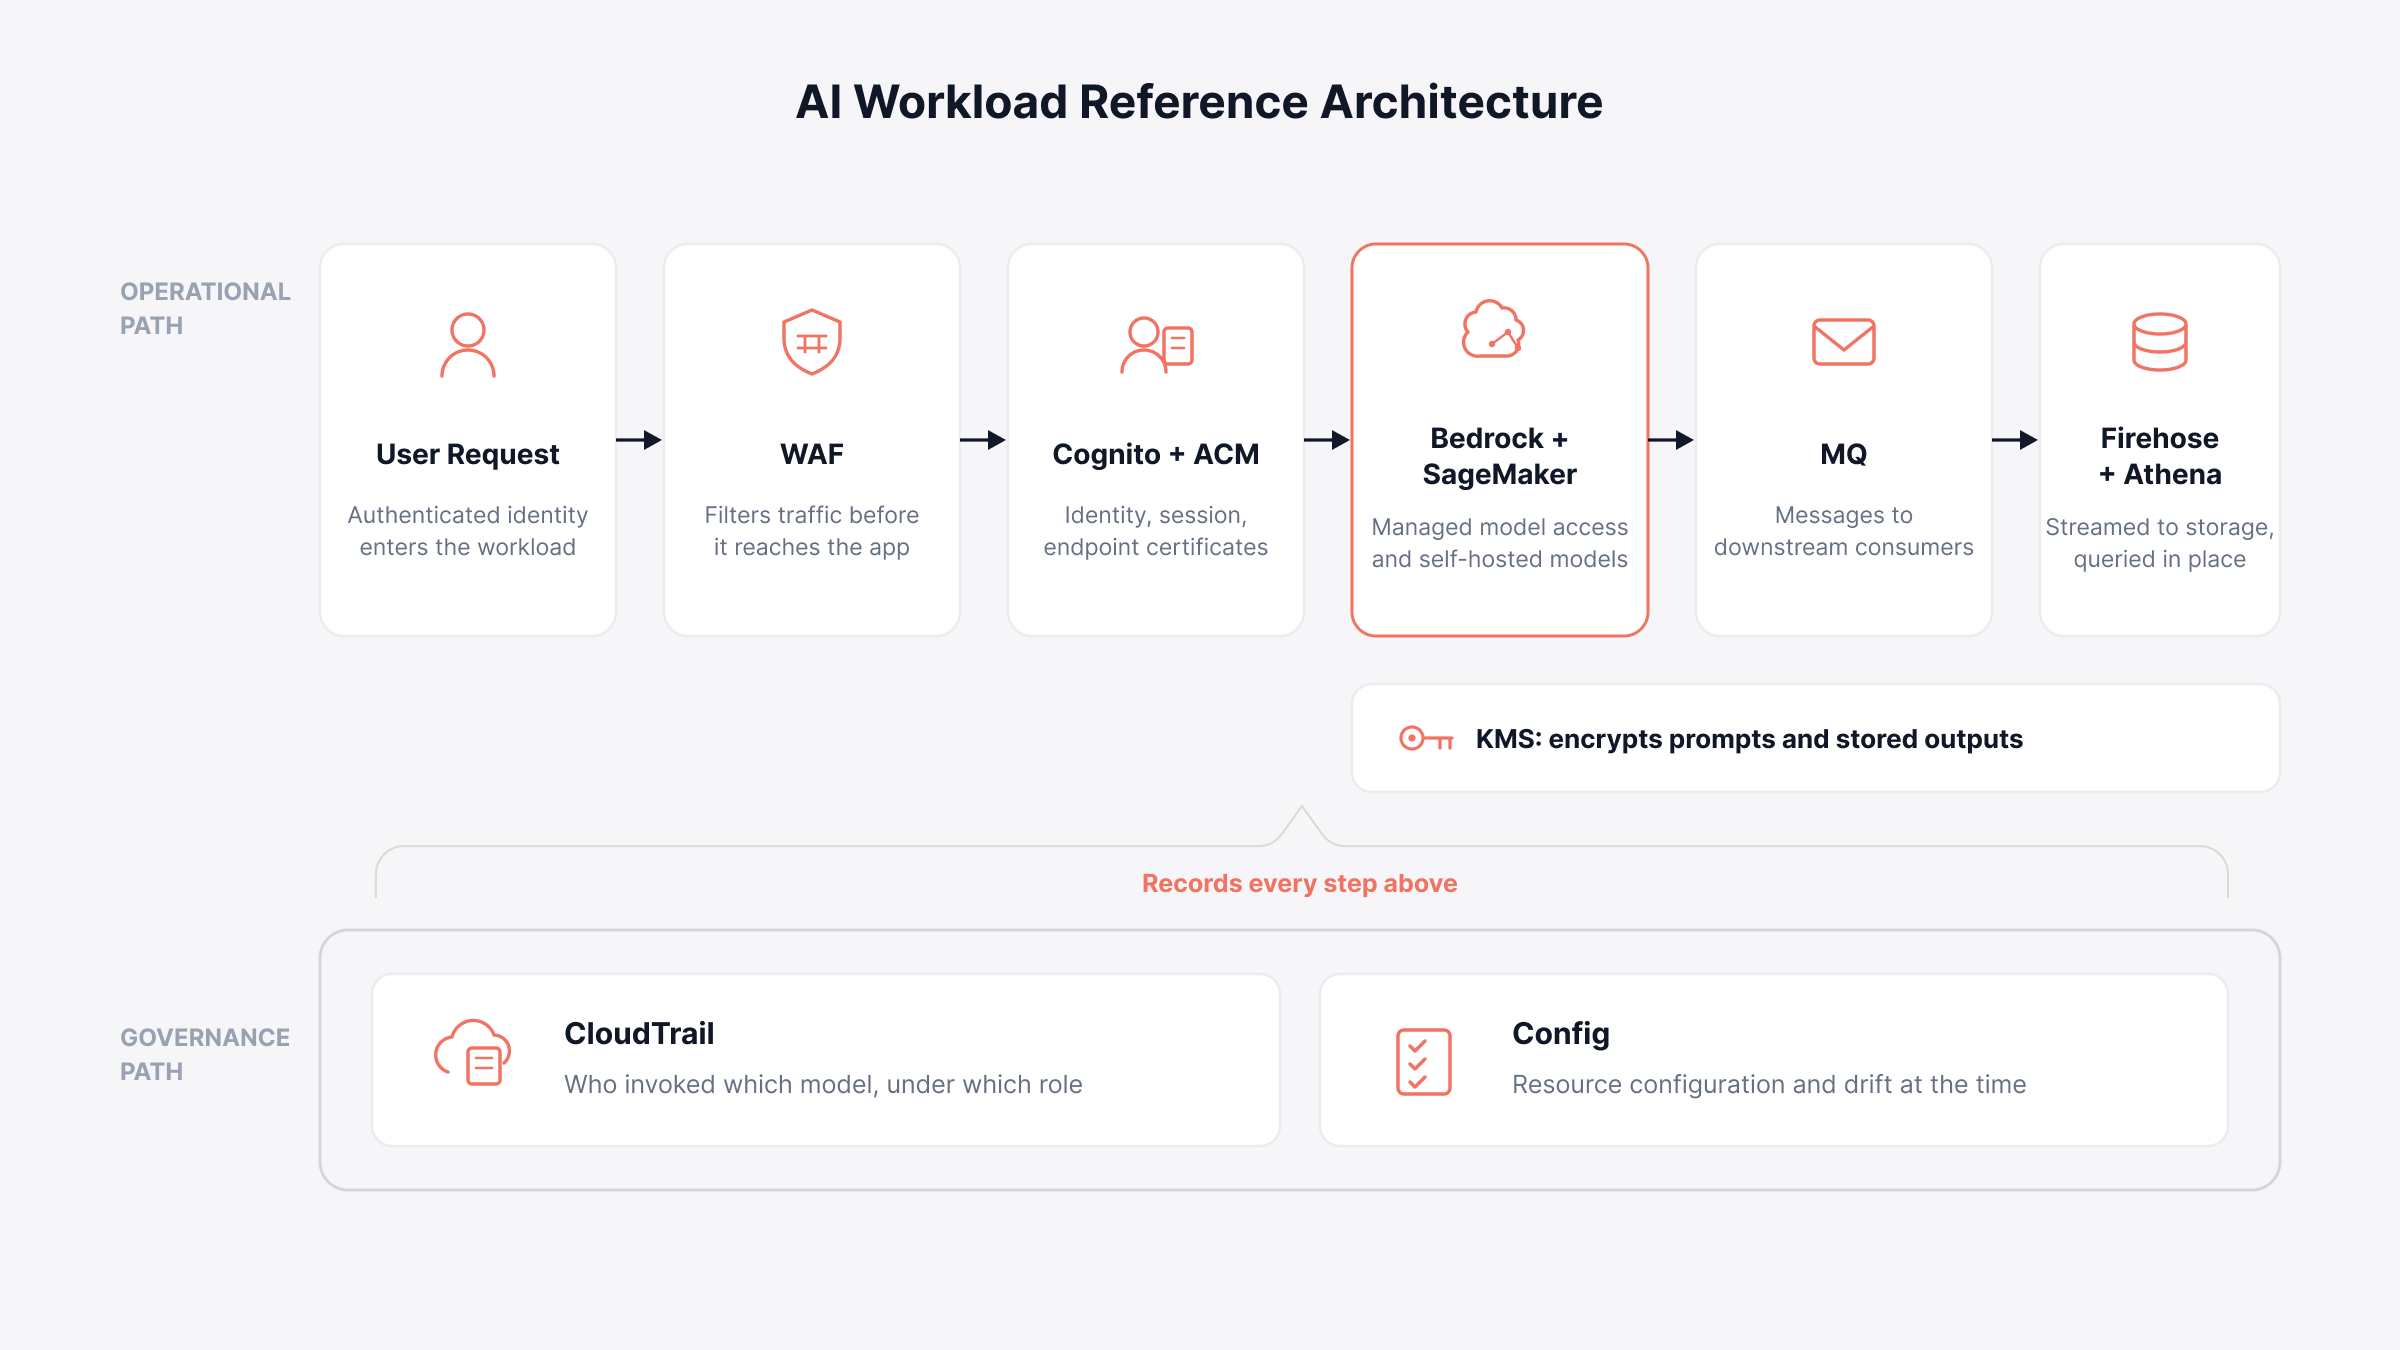The image size is (2400, 1350).
Task: Click the User Request person icon
Action: pos(468,345)
